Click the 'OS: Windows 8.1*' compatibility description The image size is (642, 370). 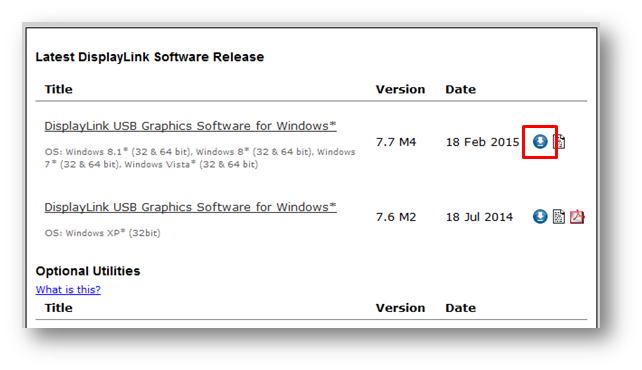(200, 158)
